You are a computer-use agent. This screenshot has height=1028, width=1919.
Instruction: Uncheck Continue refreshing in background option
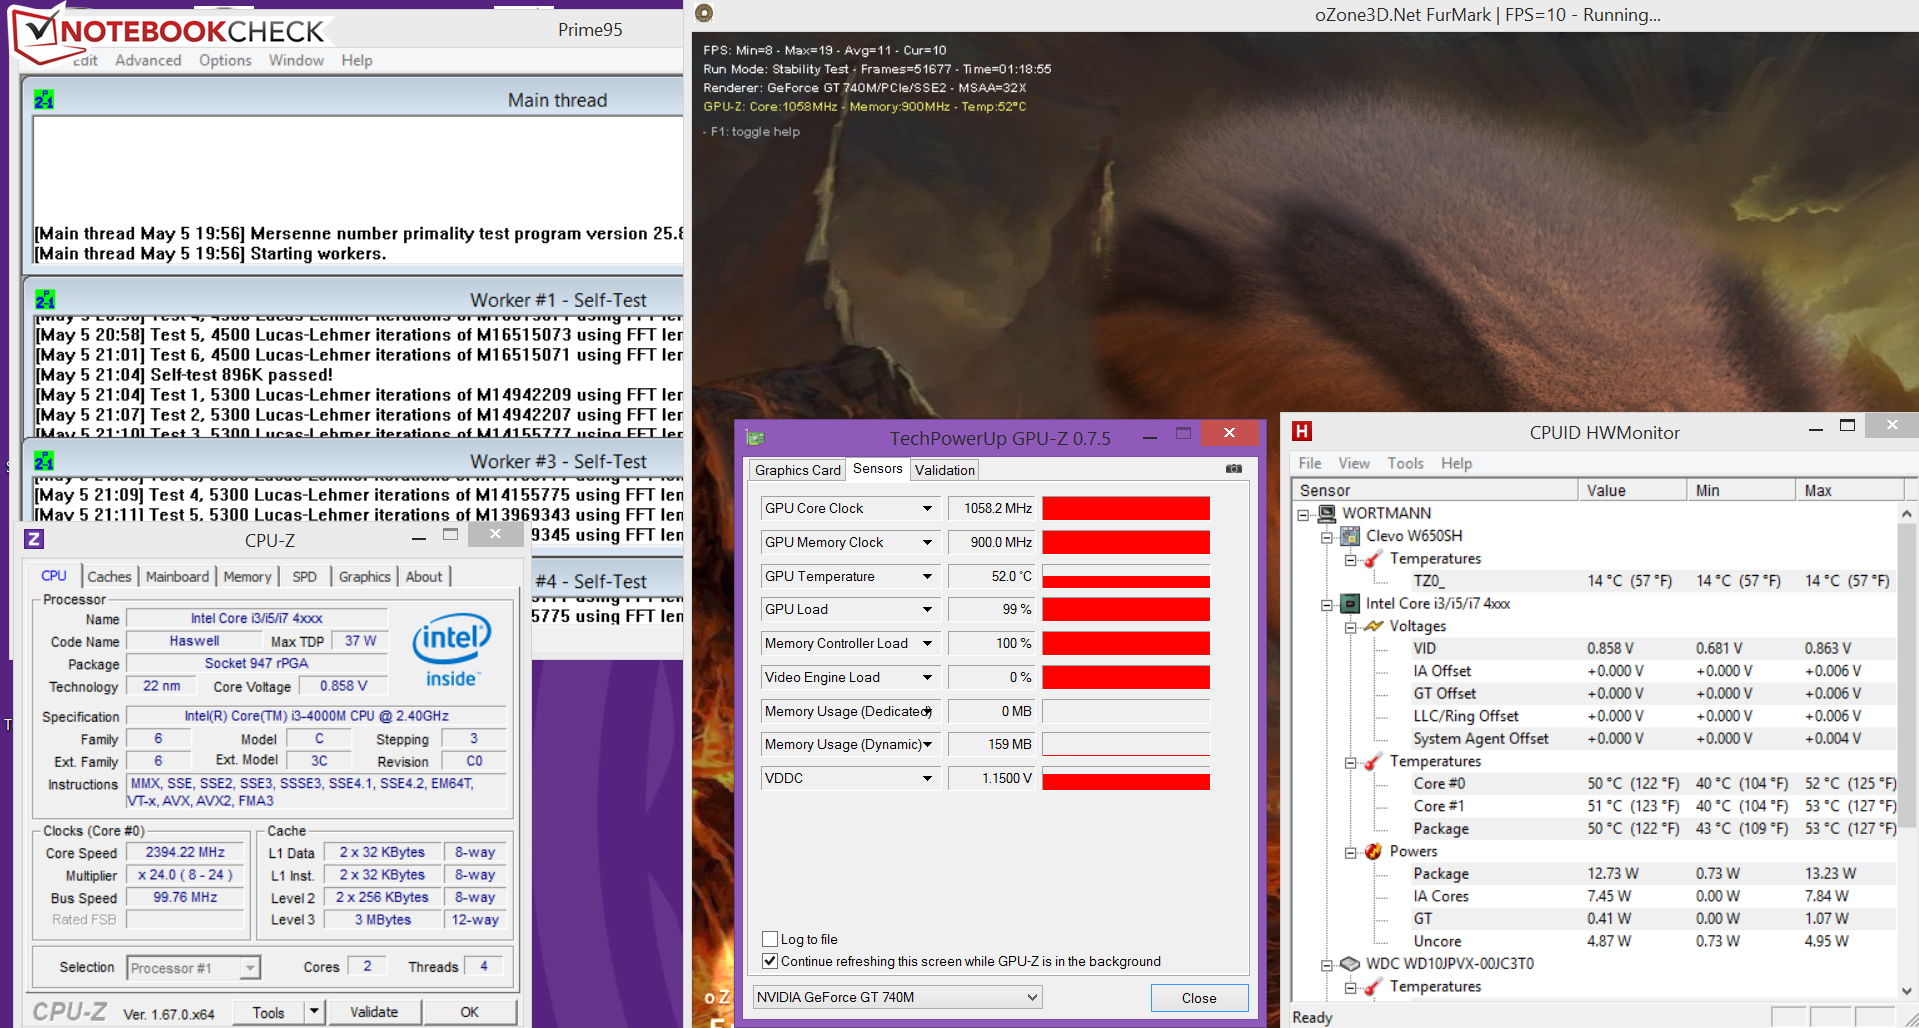[x=770, y=961]
